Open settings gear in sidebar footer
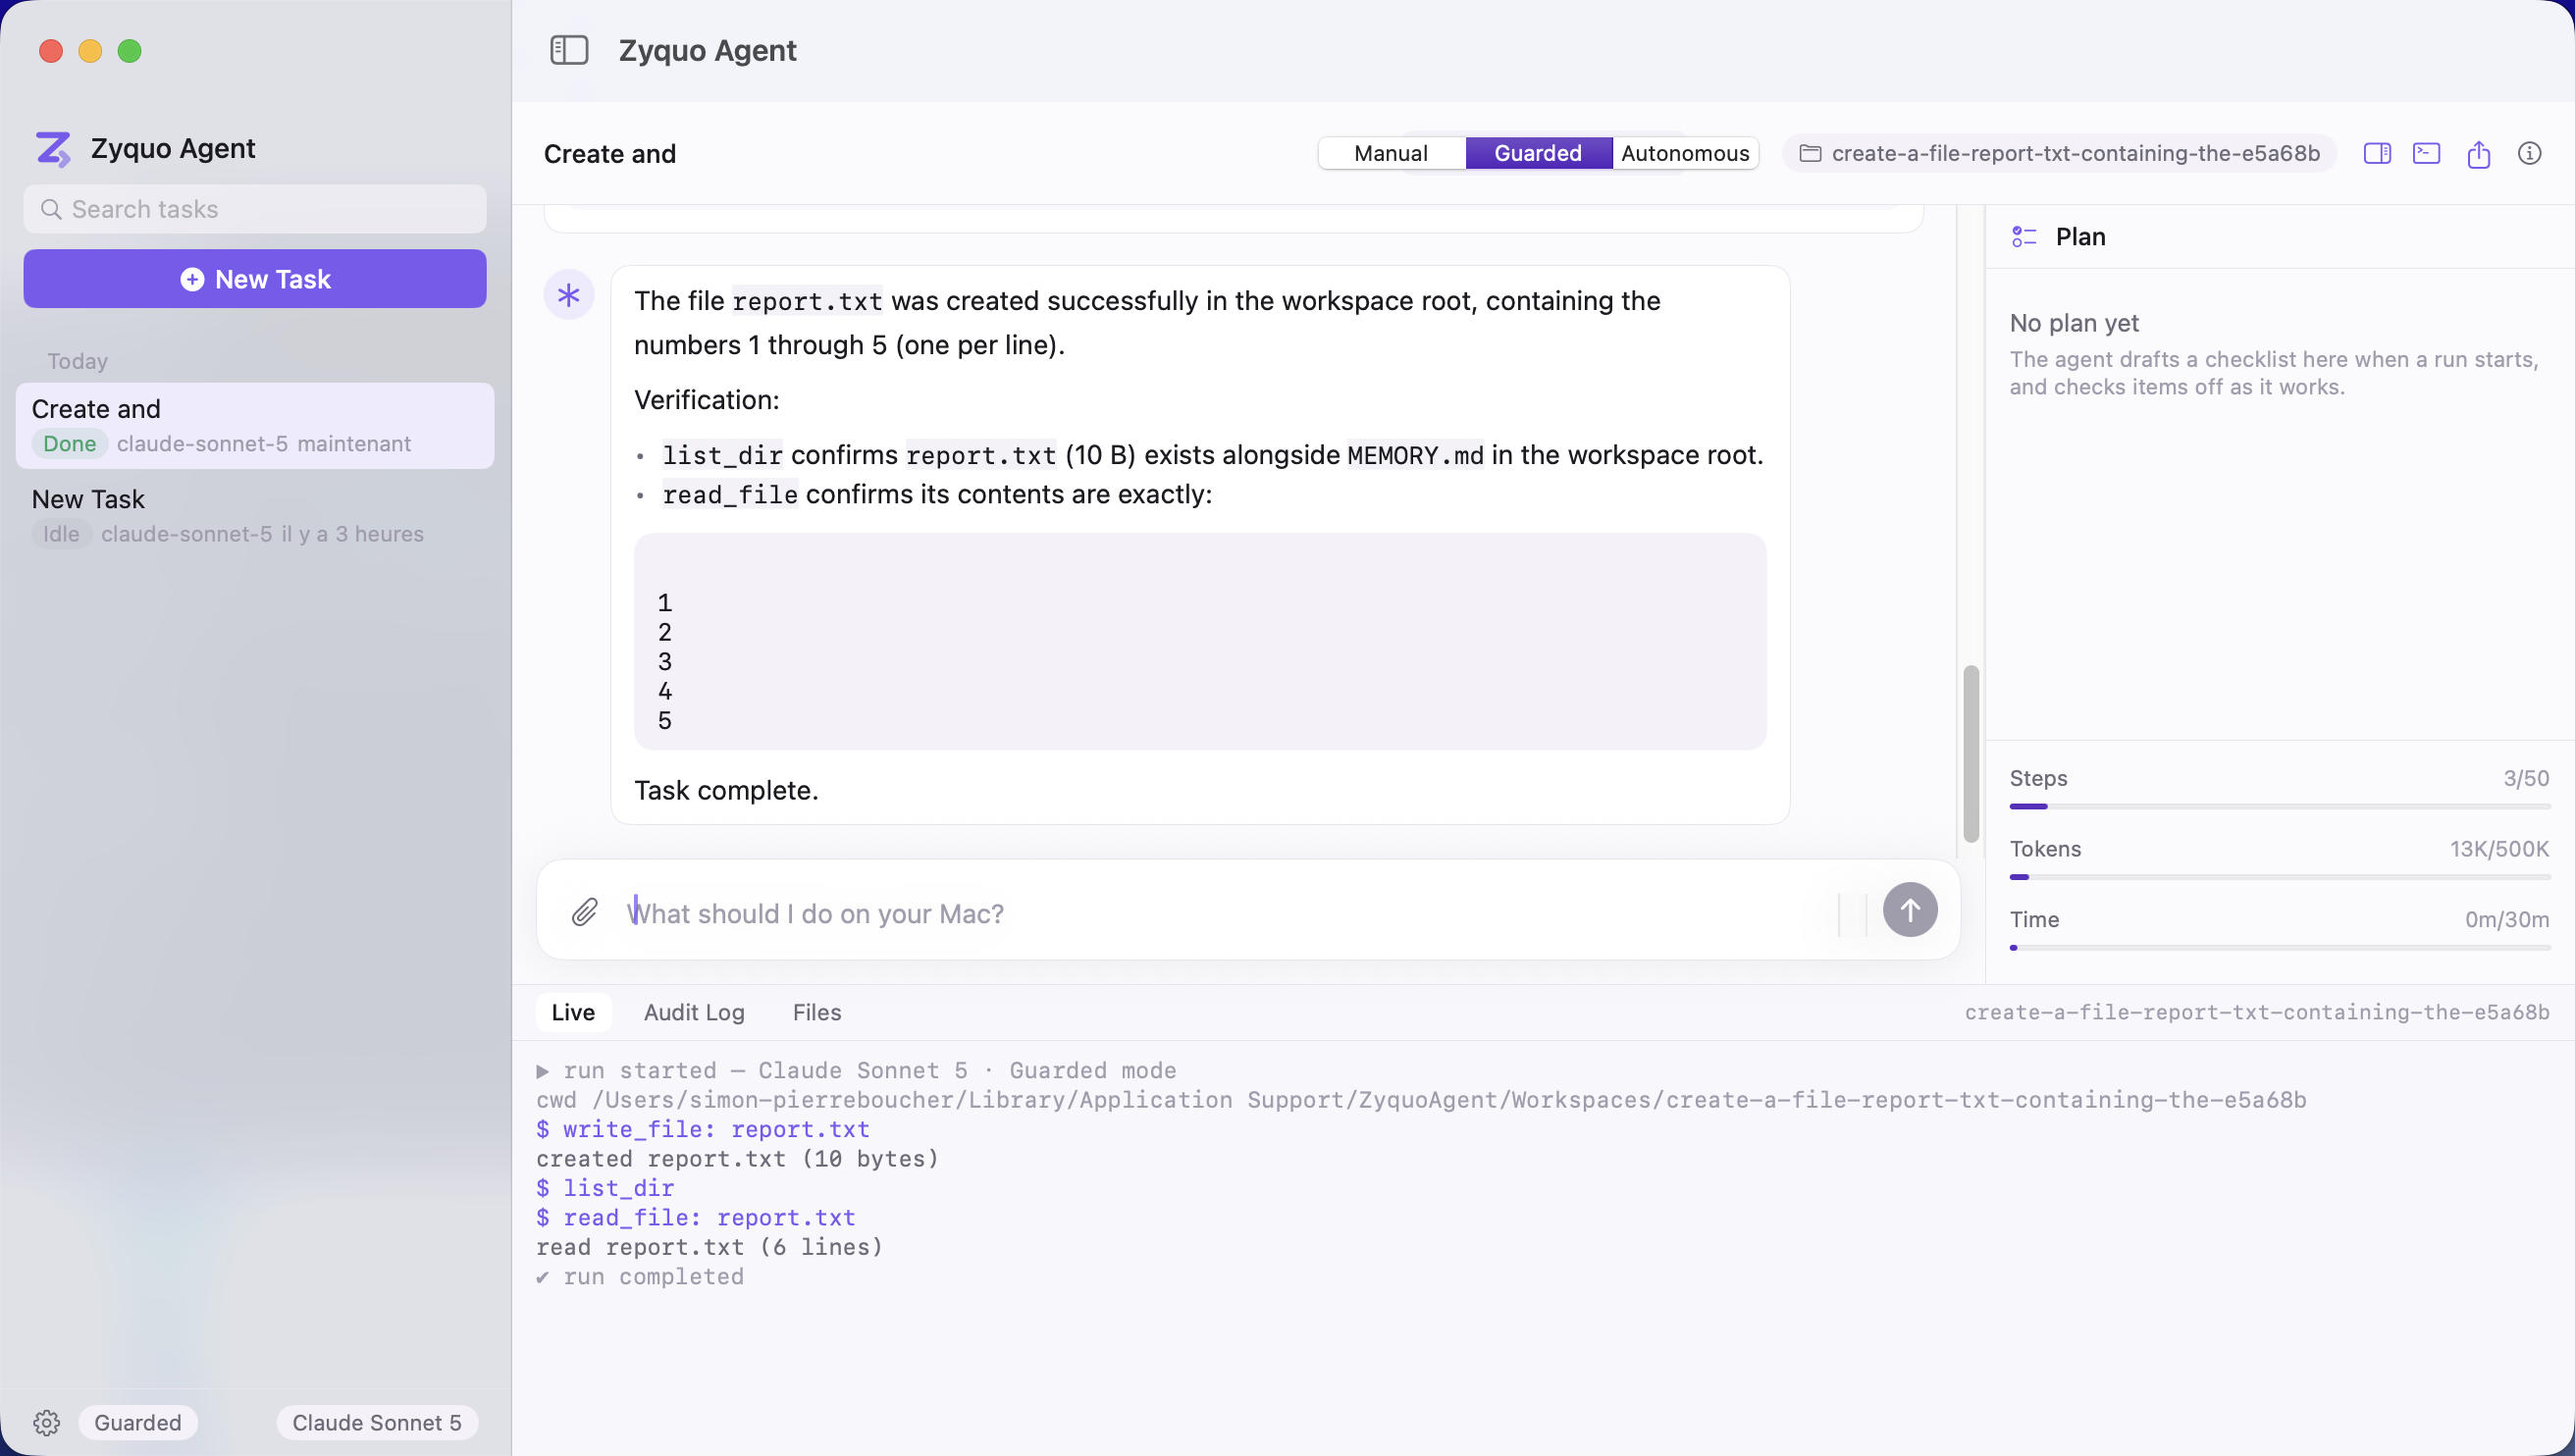The width and height of the screenshot is (2575, 1456). 47,1422
